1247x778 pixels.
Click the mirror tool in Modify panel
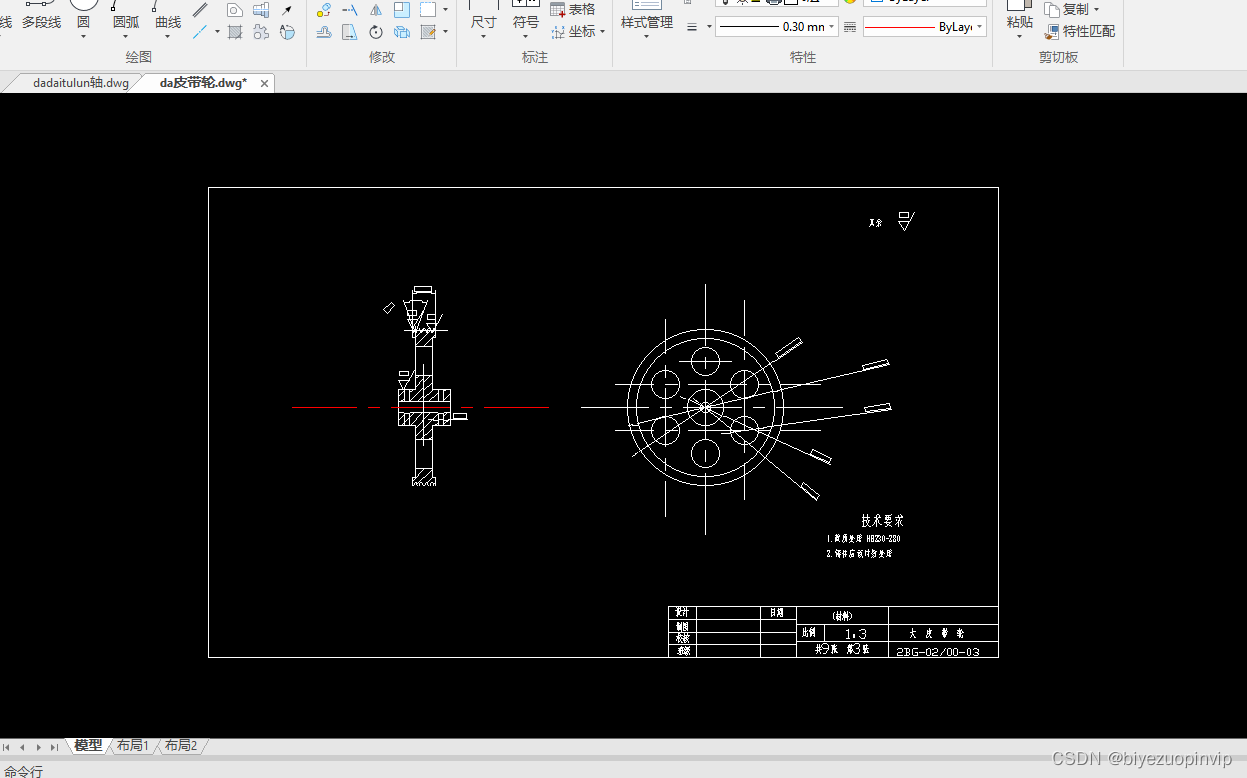376,10
